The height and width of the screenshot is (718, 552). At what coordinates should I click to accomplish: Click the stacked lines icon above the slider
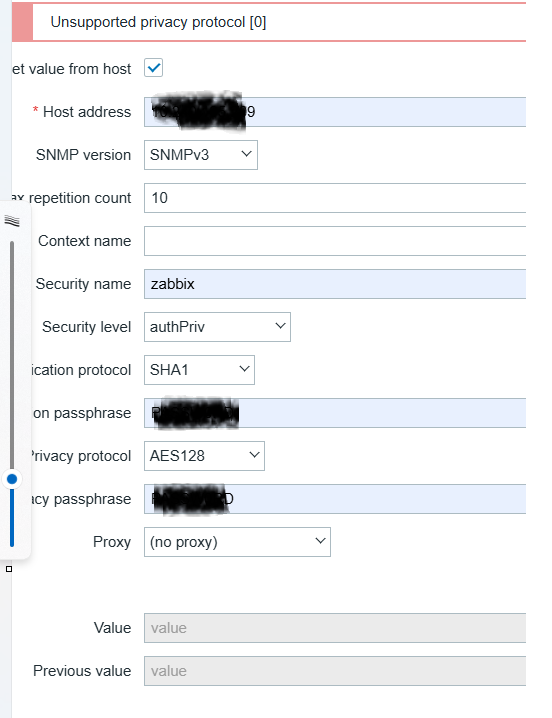tap(12, 221)
